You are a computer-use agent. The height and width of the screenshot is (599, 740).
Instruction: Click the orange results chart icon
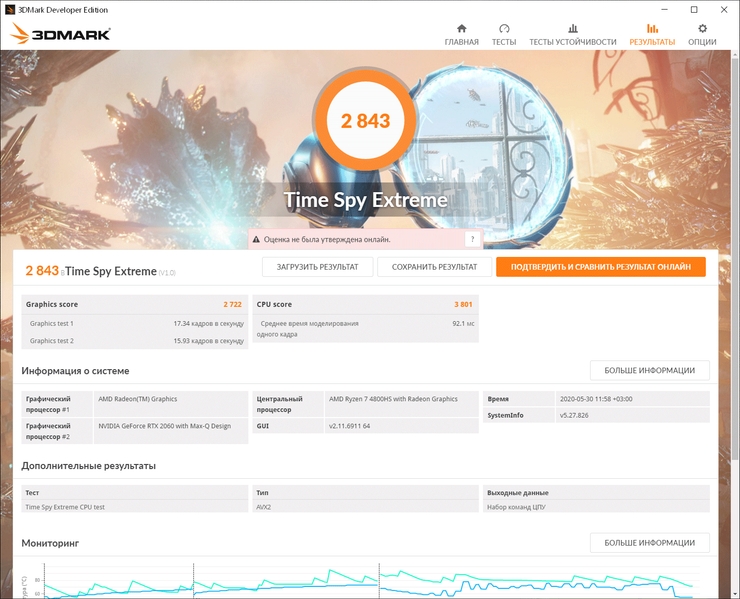click(652, 28)
